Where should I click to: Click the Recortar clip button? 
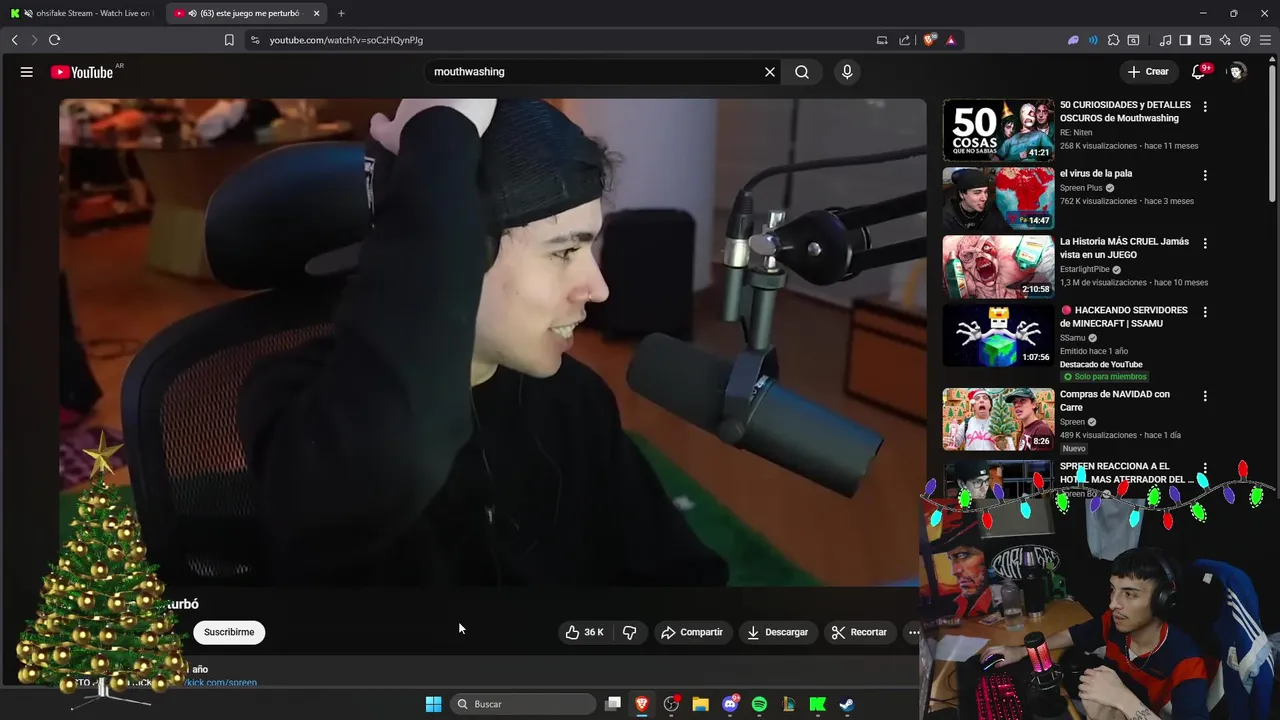pyautogui.click(x=859, y=632)
